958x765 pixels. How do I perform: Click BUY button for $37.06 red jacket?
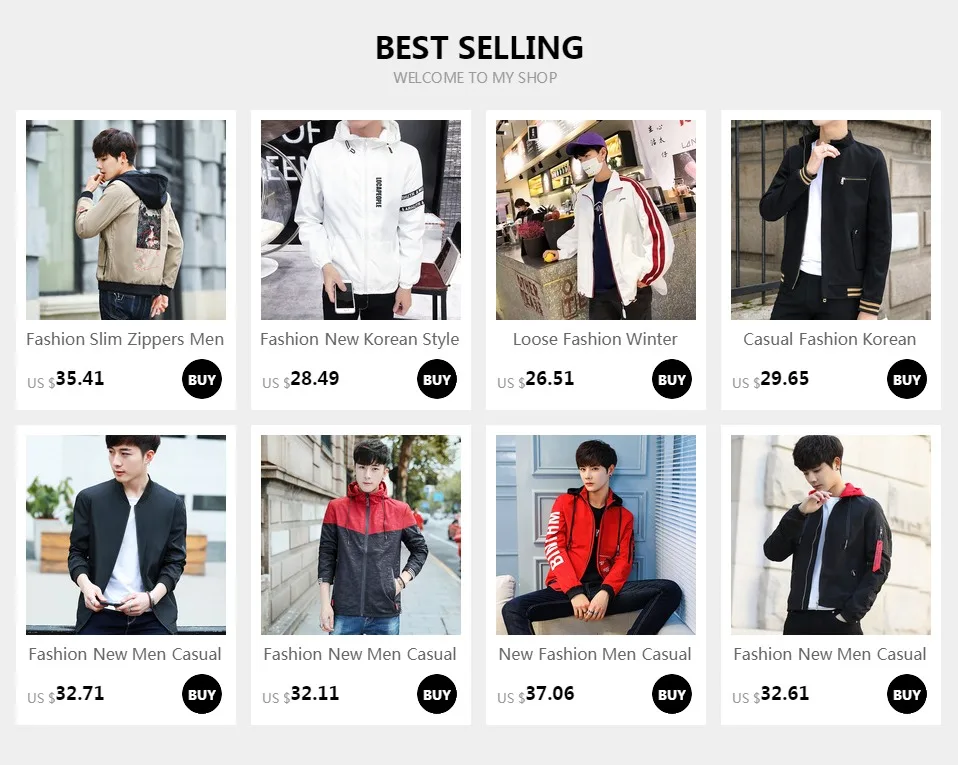coord(671,694)
